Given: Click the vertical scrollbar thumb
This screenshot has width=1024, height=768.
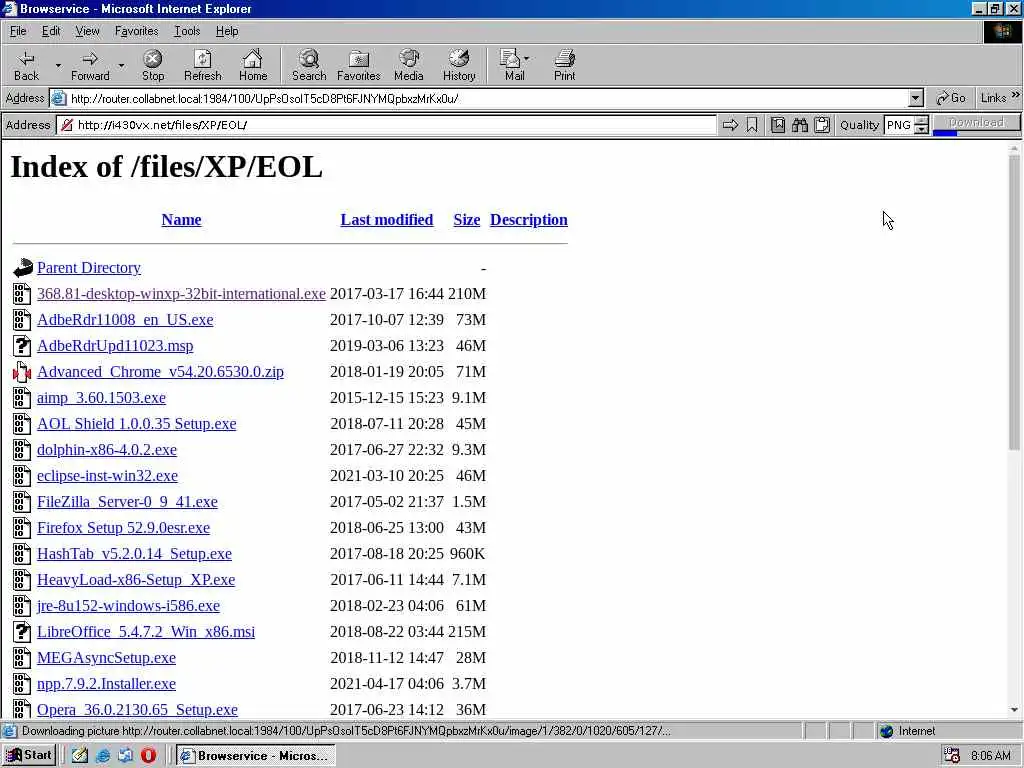Looking at the screenshot, I should pyautogui.click(x=1014, y=304).
